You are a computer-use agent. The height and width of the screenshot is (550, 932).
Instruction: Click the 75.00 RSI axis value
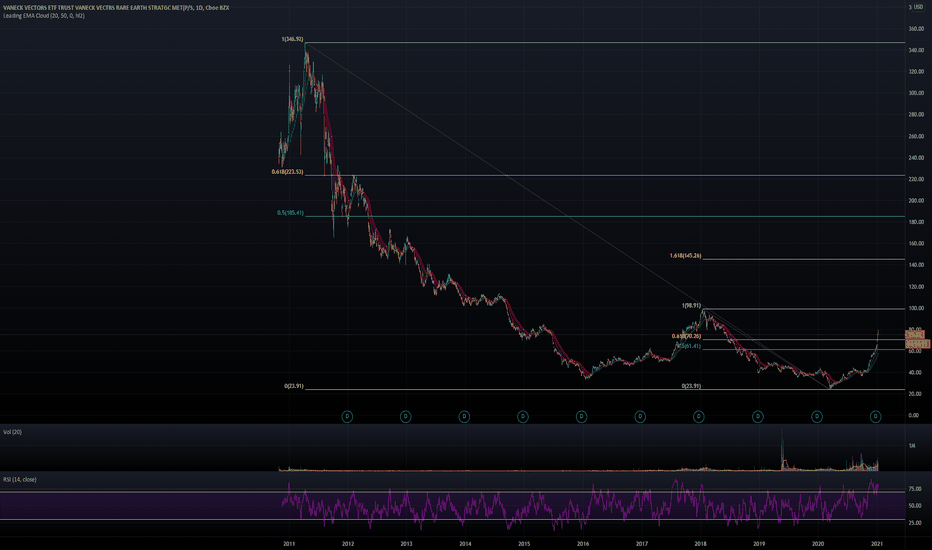click(915, 489)
